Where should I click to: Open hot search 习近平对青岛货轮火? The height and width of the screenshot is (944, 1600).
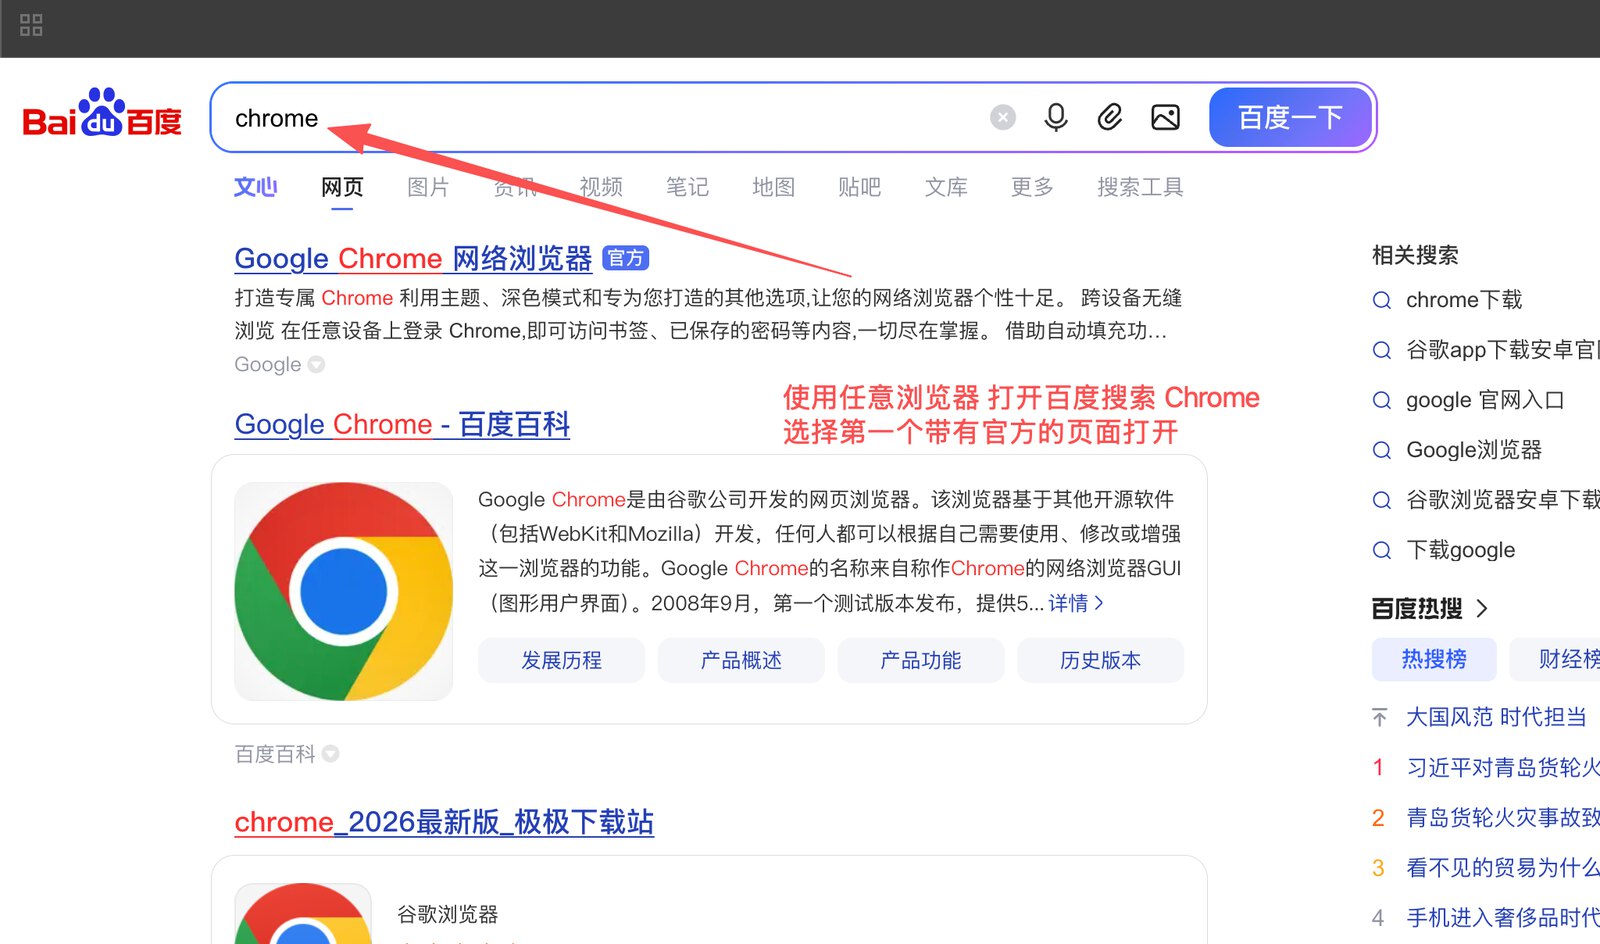(x=1503, y=767)
